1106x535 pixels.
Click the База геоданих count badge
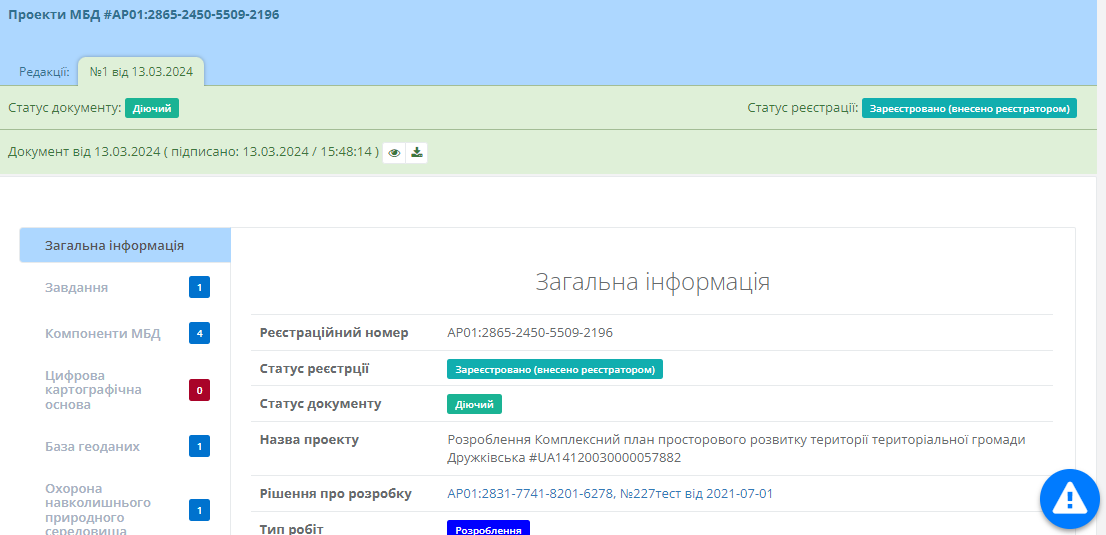199,446
